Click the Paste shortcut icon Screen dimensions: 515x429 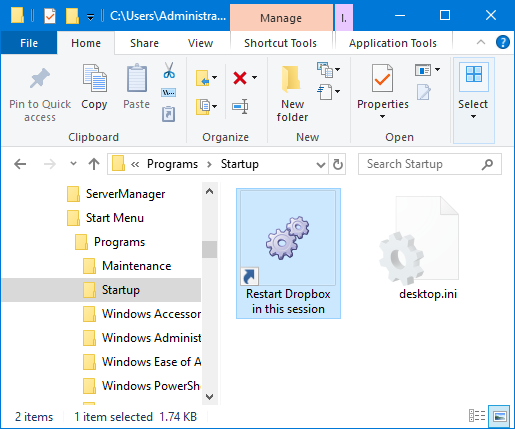pos(169,114)
